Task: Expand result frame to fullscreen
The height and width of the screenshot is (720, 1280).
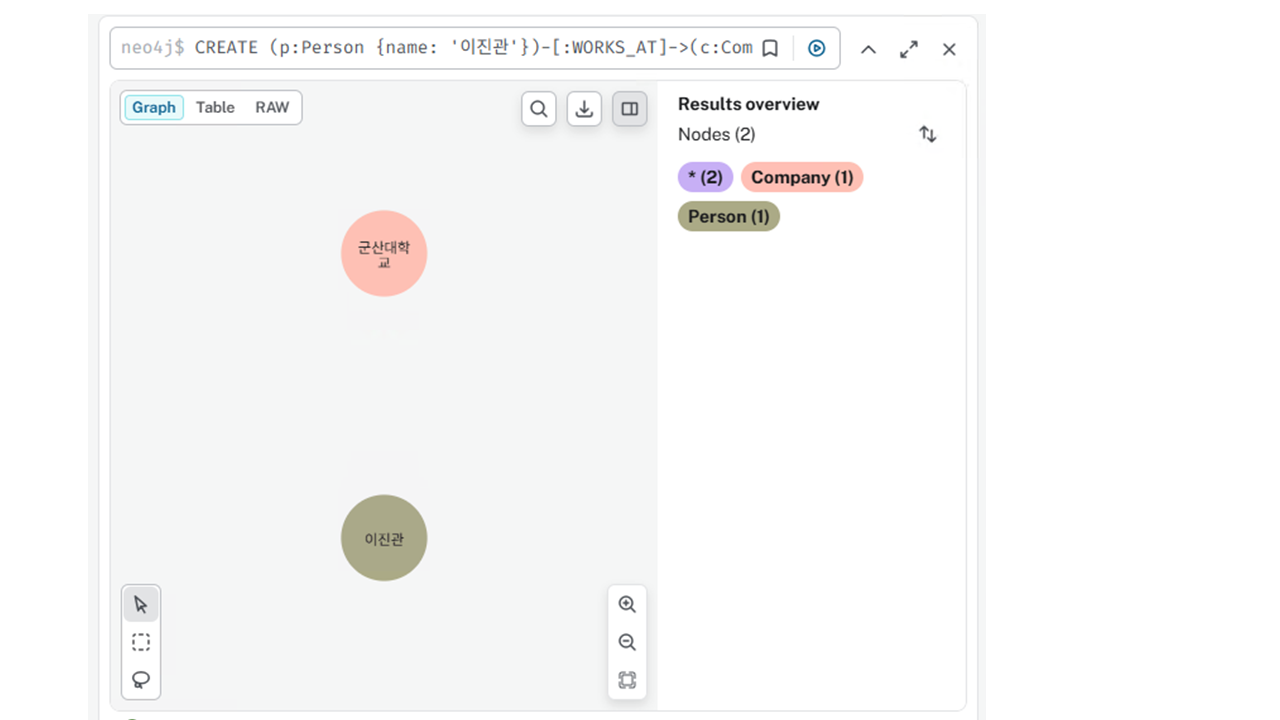Action: (908, 49)
